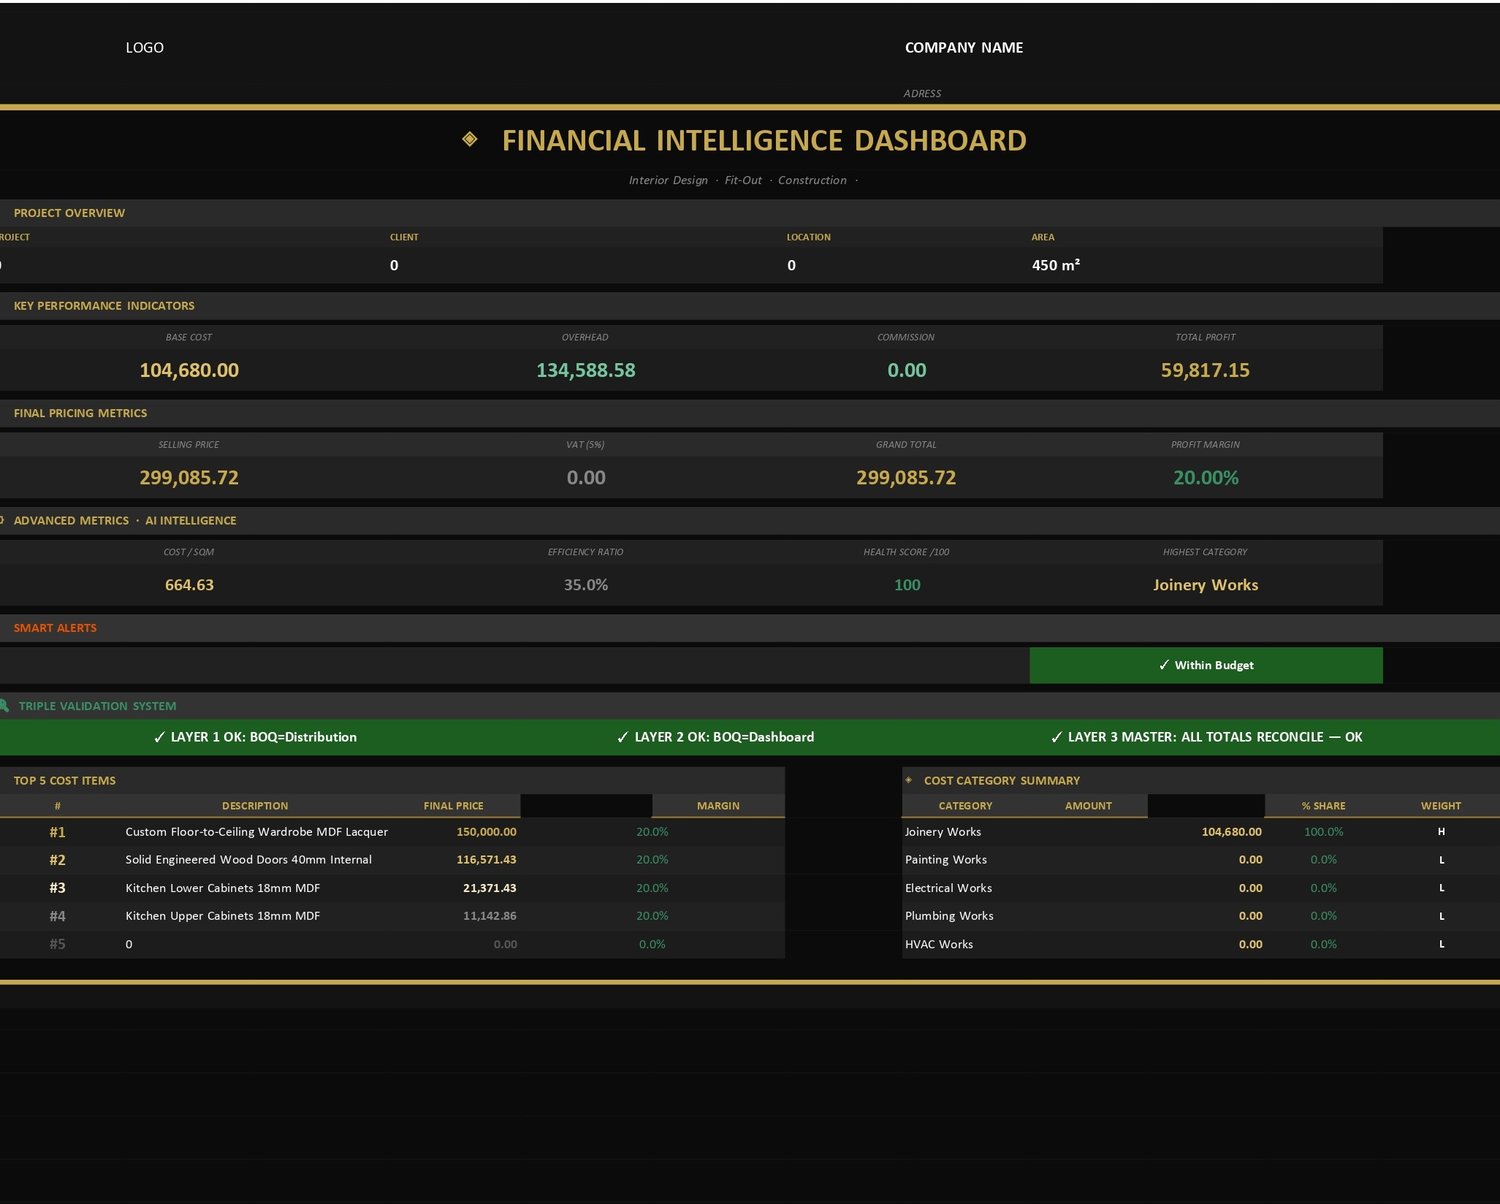Screen dimensions: 1500x1204
Task: Select the Cost/SQM value 664.63
Action: click(x=189, y=585)
